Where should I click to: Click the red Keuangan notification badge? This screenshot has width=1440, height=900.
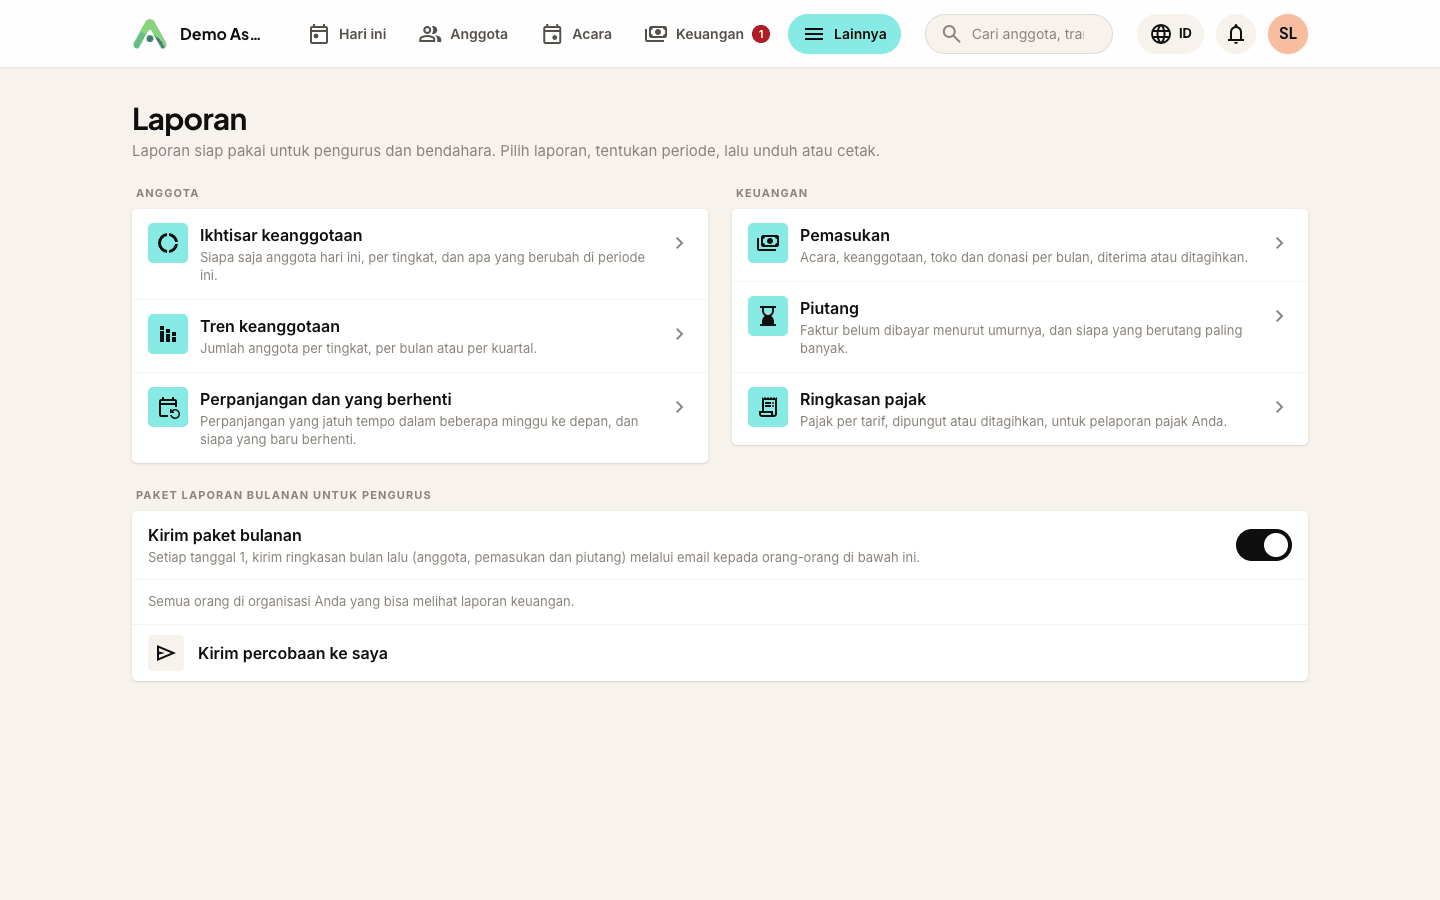(x=761, y=34)
